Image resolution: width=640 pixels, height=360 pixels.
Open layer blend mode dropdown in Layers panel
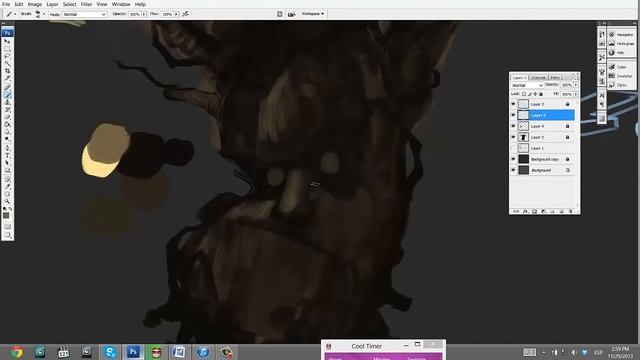[527, 85]
